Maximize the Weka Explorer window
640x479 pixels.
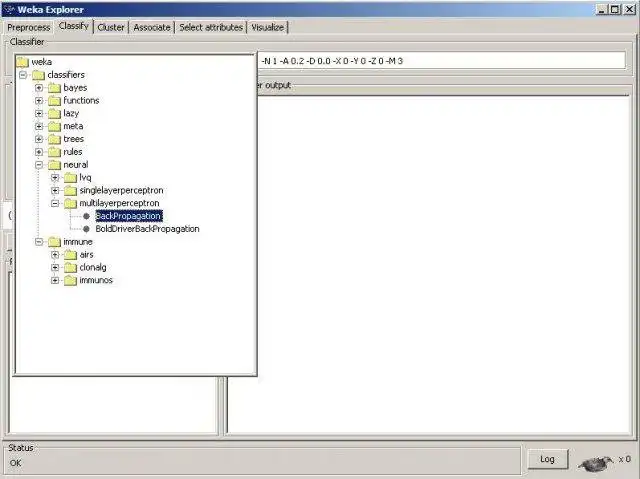click(615, 9)
